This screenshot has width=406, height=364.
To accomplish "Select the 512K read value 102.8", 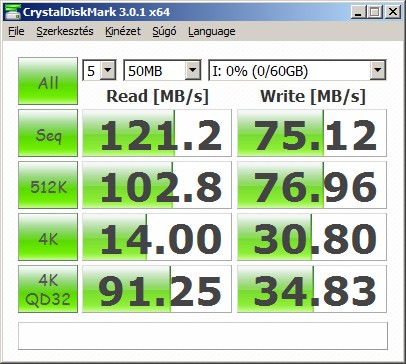I will click(157, 185).
